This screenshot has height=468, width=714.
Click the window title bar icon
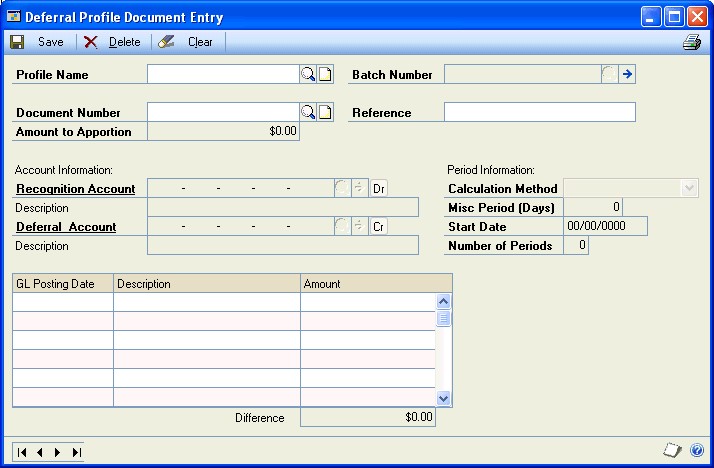click(x=14, y=17)
